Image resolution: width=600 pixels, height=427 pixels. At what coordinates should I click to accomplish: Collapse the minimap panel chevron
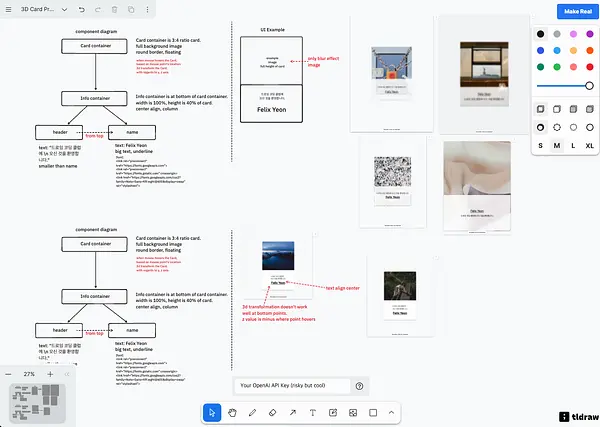tap(67, 374)
